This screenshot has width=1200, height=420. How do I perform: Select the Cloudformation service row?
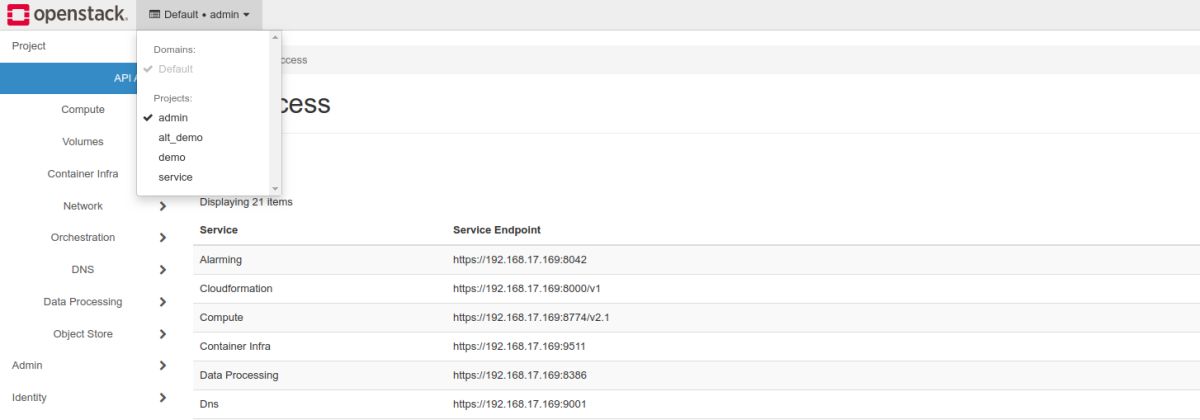click(x=696, y=289)
